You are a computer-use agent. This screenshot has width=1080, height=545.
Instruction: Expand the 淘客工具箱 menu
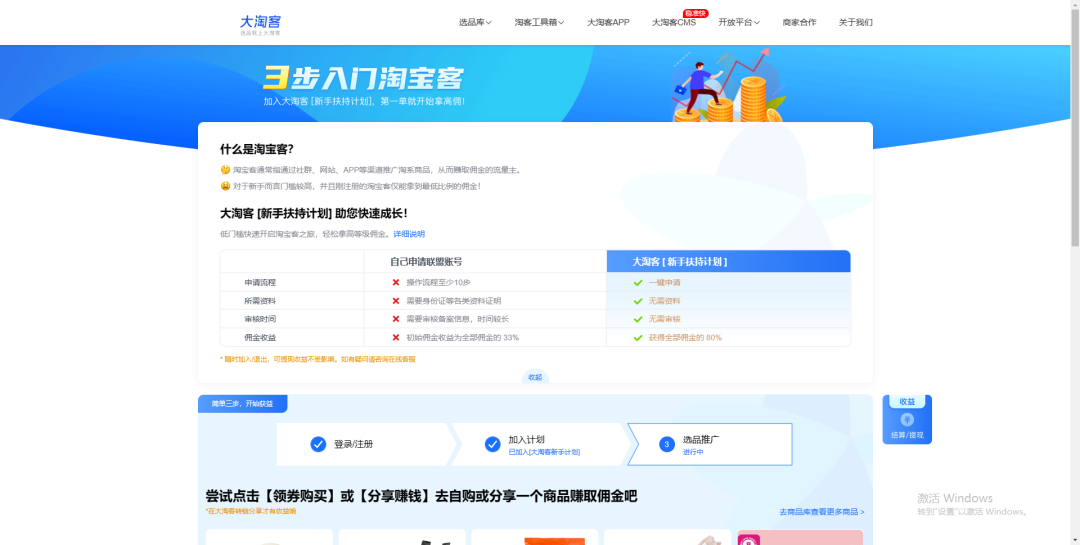tap(539, 22)
